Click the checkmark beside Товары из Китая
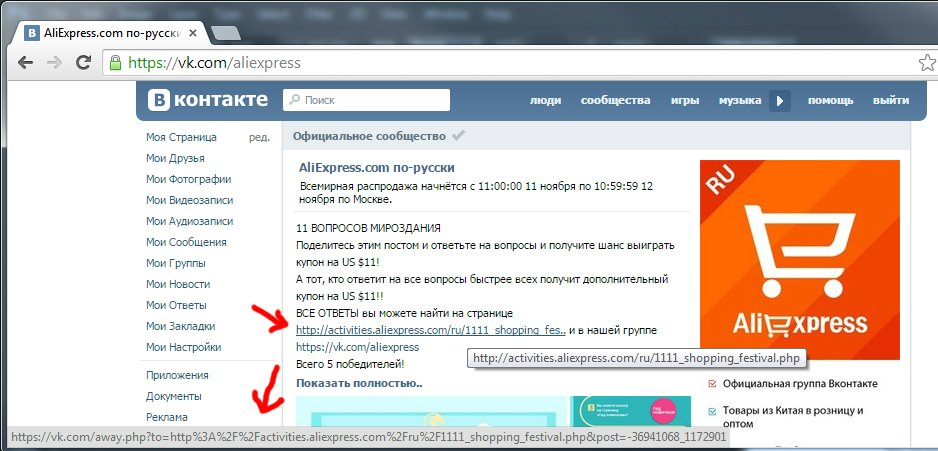 click(712, 411)
